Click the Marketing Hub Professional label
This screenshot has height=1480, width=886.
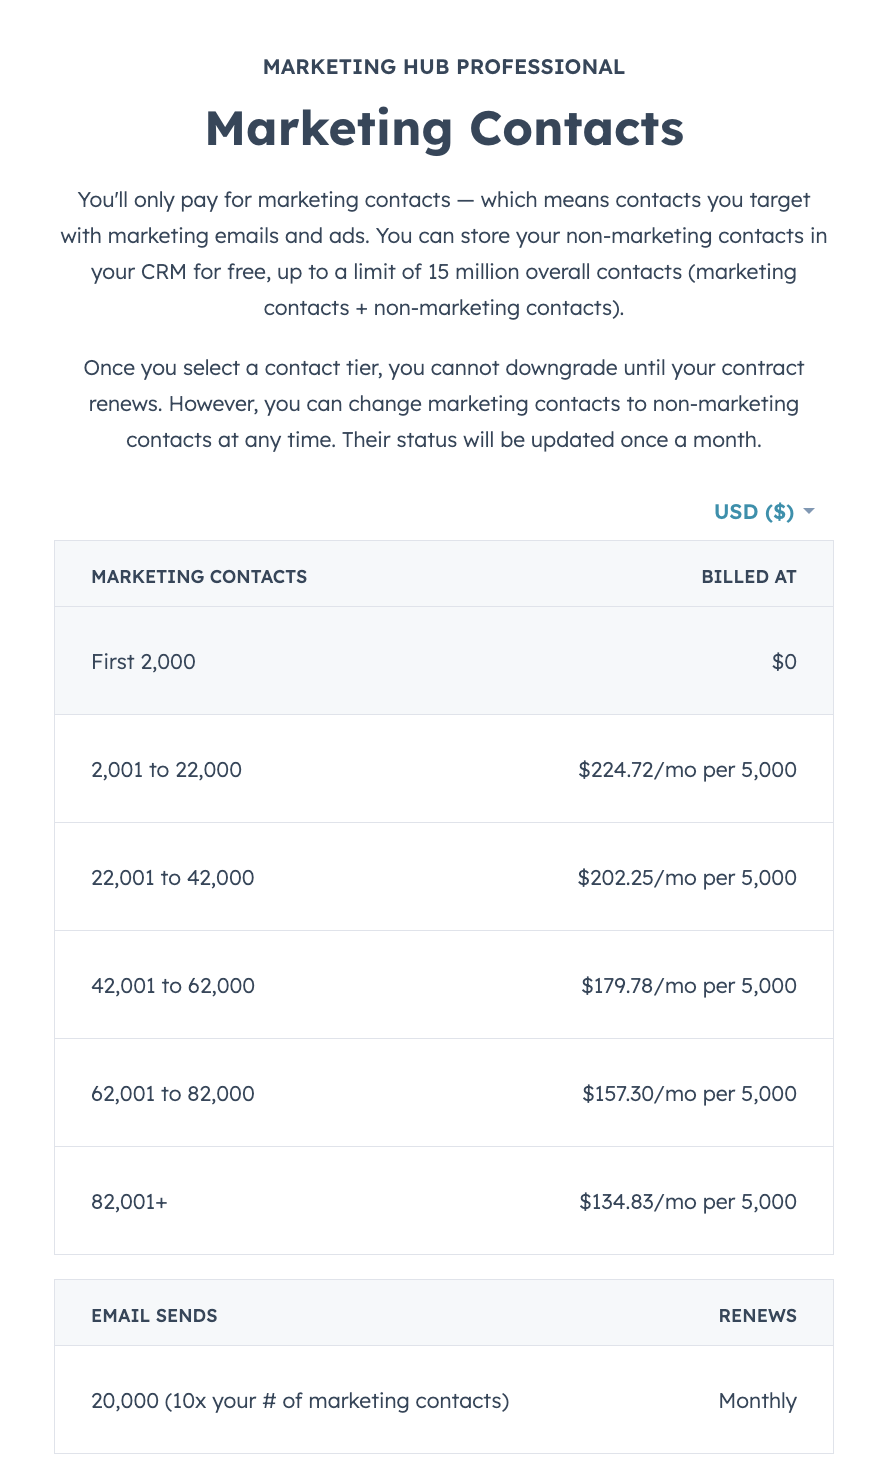tap(444, 67)
